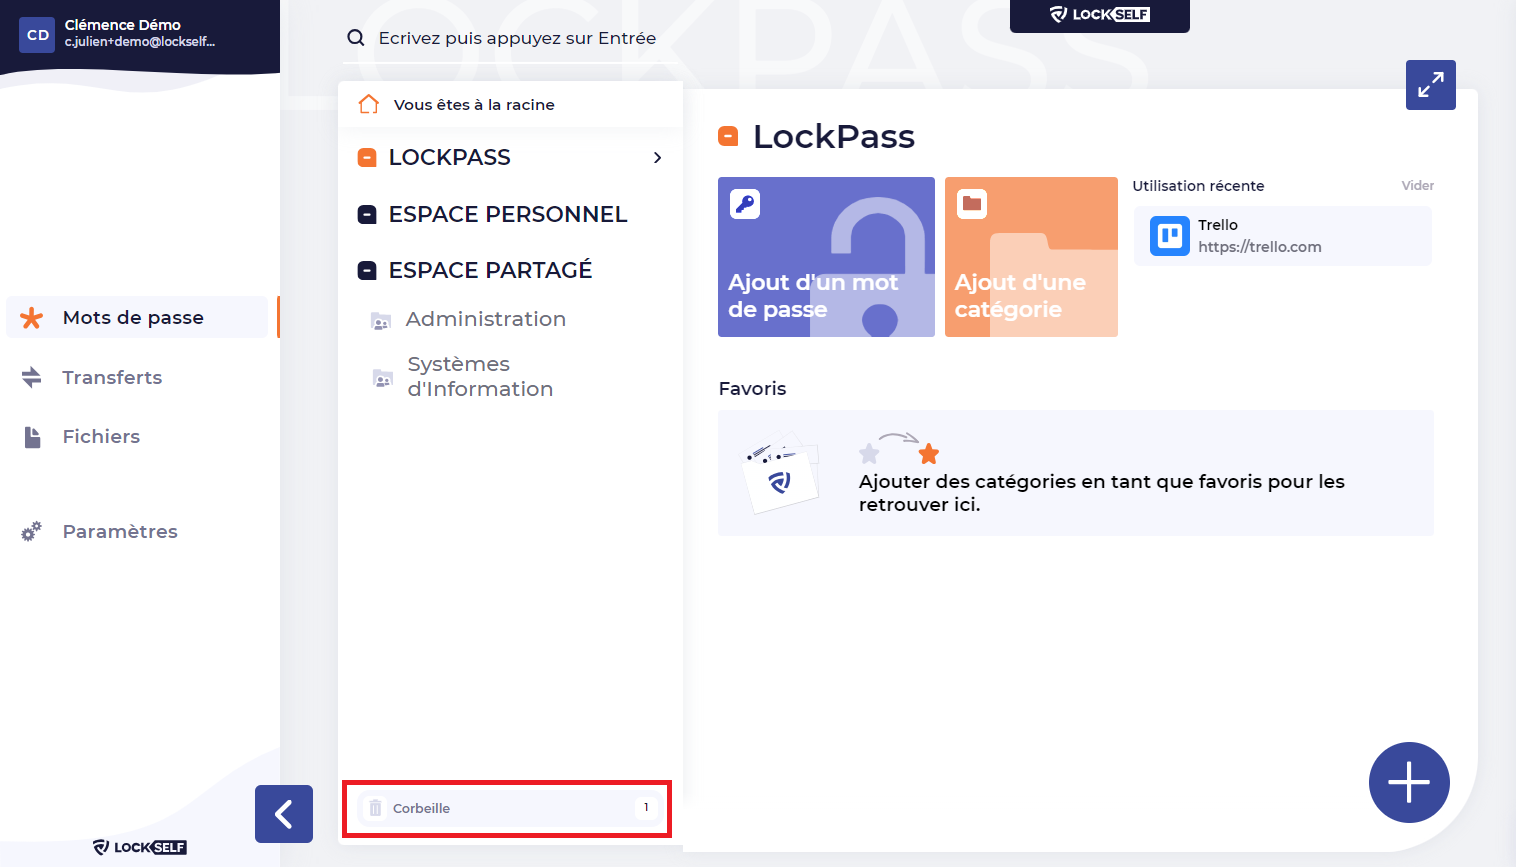
Task: Click the orange favorite star icon
Action: (929, 454)
